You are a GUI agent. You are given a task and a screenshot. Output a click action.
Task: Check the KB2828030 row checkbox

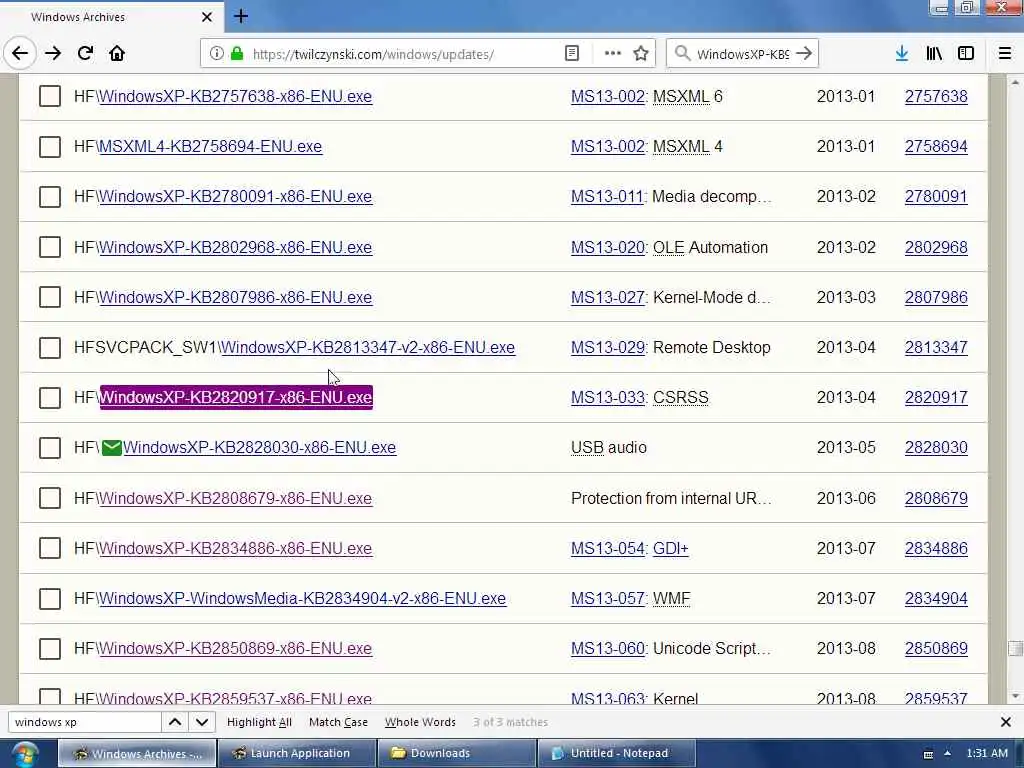click(50, 448)
